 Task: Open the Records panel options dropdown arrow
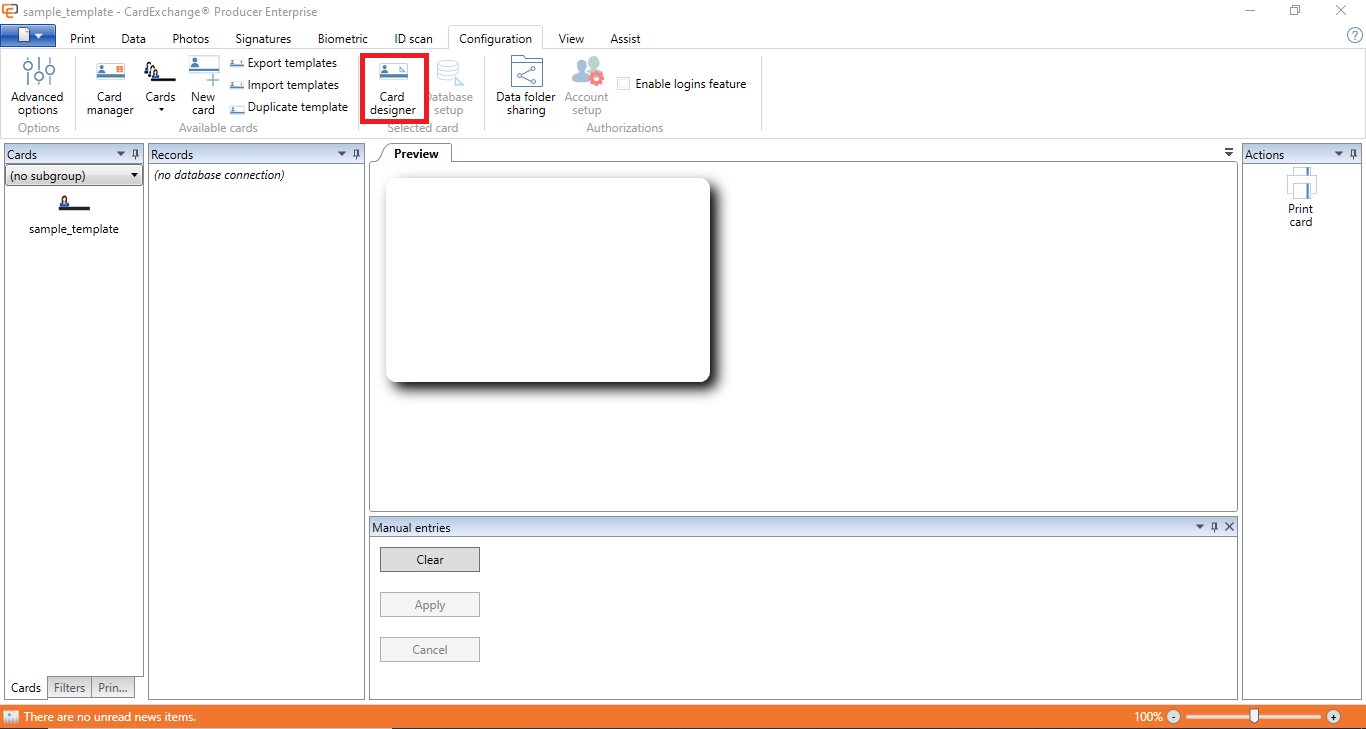pos(342,154)
